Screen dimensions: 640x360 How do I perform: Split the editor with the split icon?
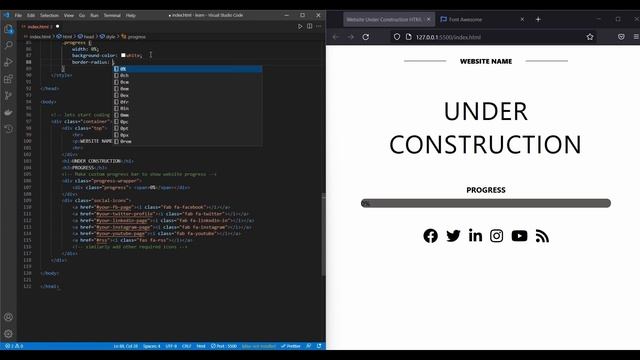309,26
